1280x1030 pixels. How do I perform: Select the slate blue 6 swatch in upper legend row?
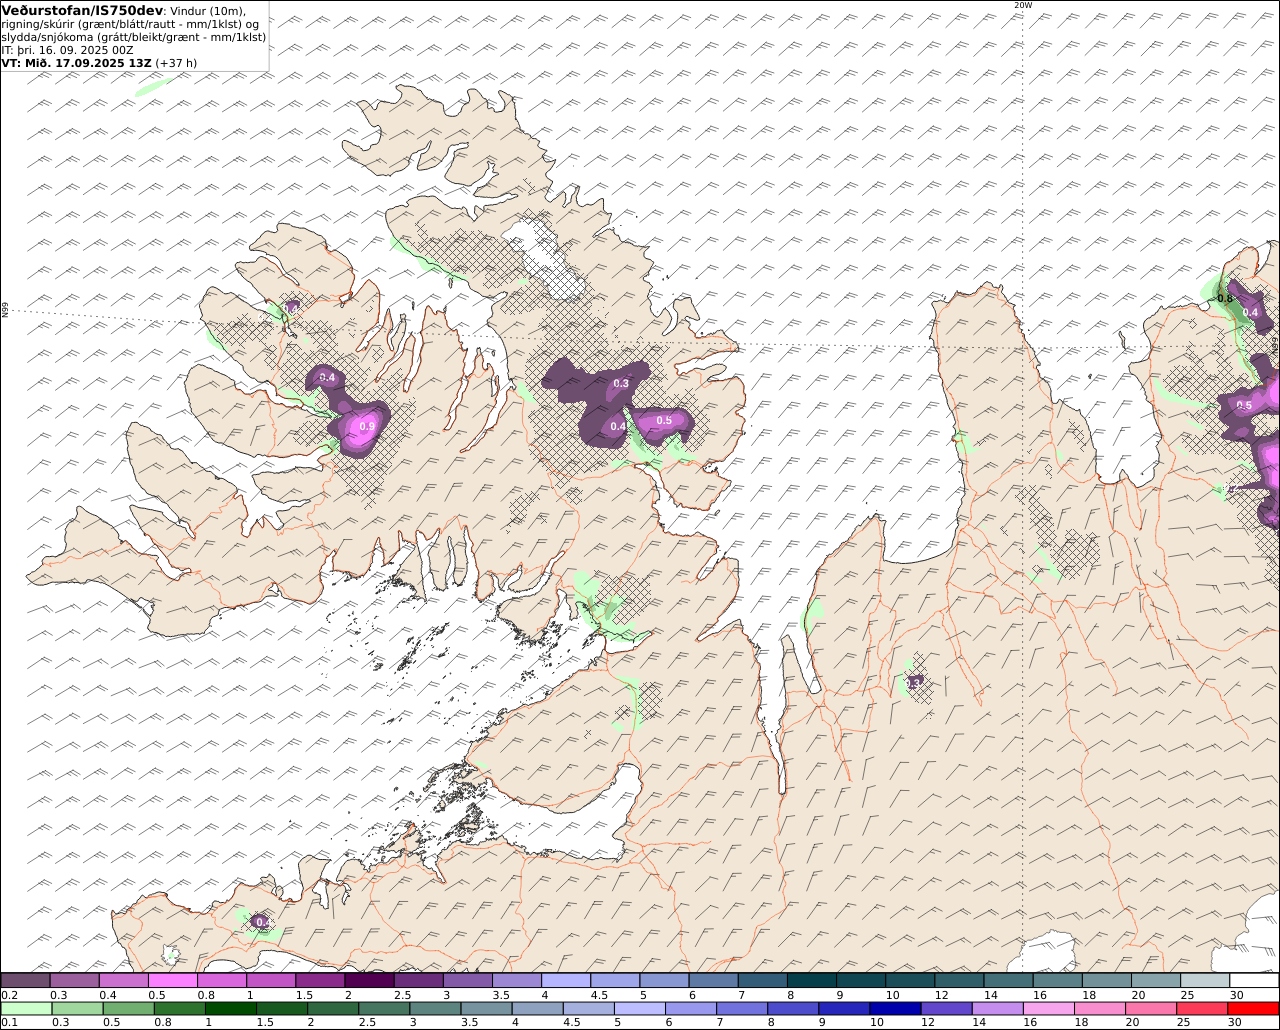714,980
